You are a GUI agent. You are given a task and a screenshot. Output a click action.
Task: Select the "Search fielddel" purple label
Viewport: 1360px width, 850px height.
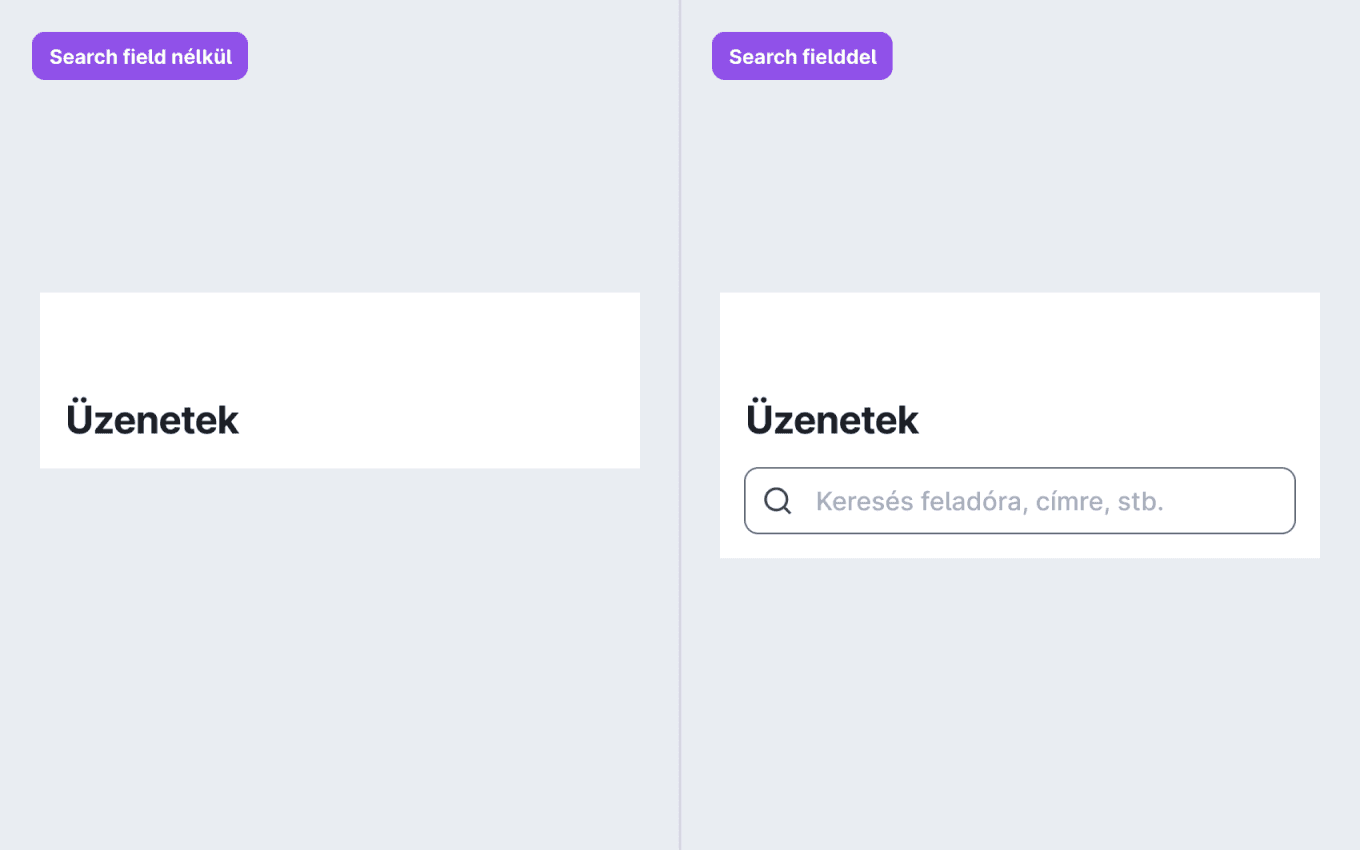tap(802, 56)
